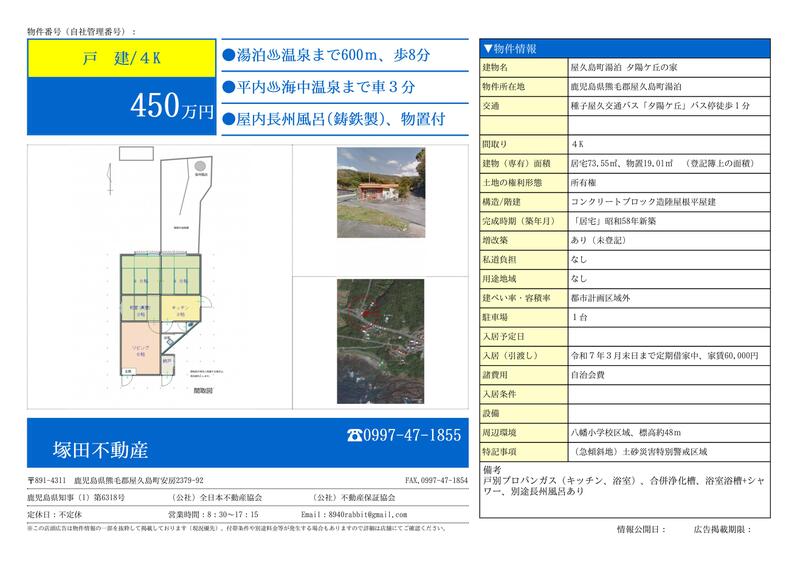Click the 450万円 price banner
This screenshot has height=565, width=800.
click(120, 108)
